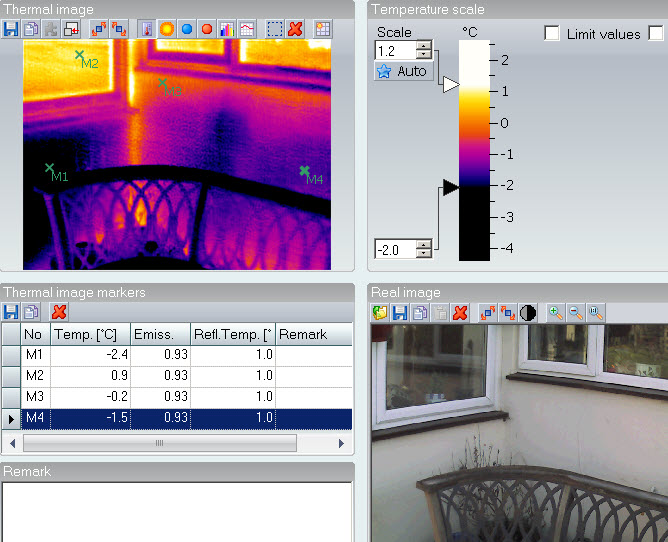Enable the Limit values checkbox
The width and height of the screenshot is (668, 542).
tap(552, 34)
